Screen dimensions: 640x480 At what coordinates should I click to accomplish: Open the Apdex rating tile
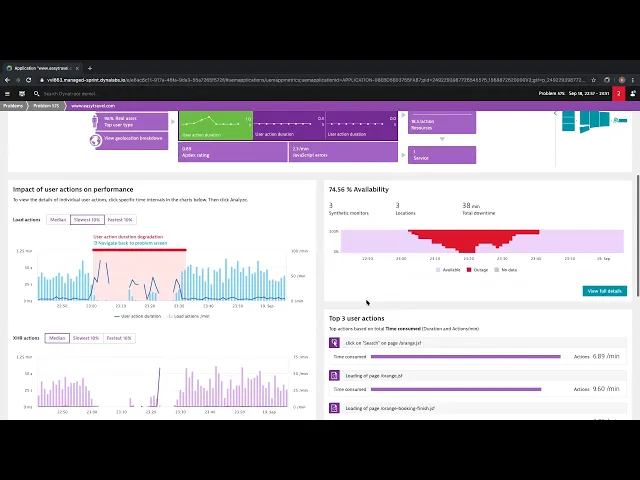(x=233, y=152)
